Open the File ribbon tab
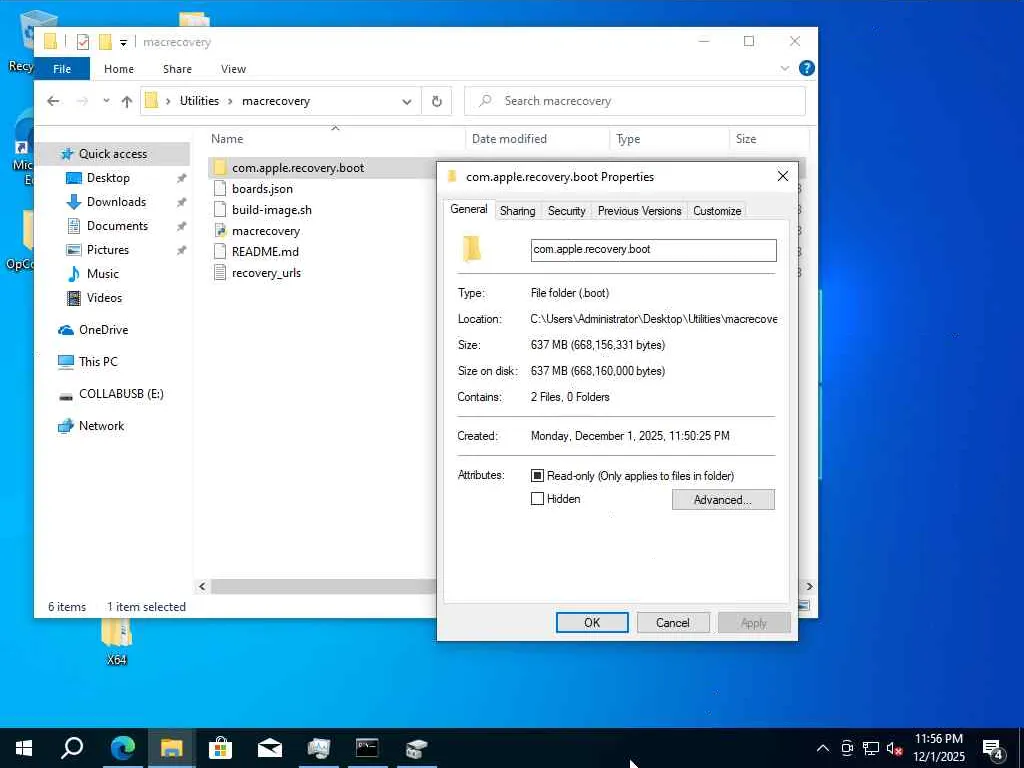The width and height of the screenshot is (1024, 768). (62, 69)
